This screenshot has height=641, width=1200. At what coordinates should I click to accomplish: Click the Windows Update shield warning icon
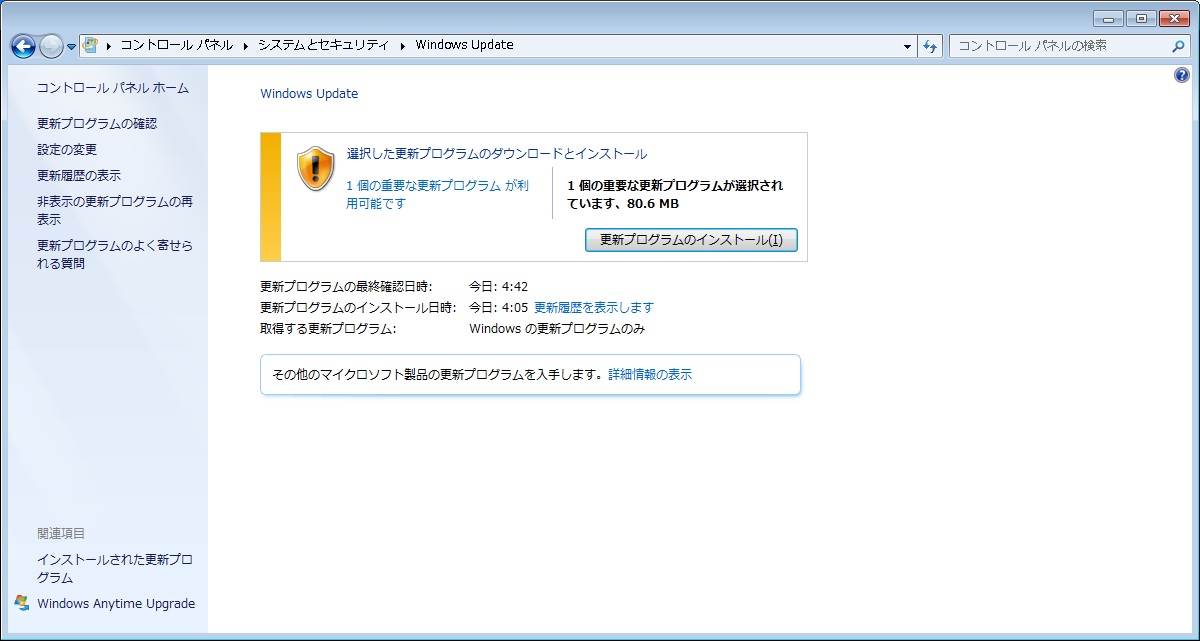pos(317,169)
